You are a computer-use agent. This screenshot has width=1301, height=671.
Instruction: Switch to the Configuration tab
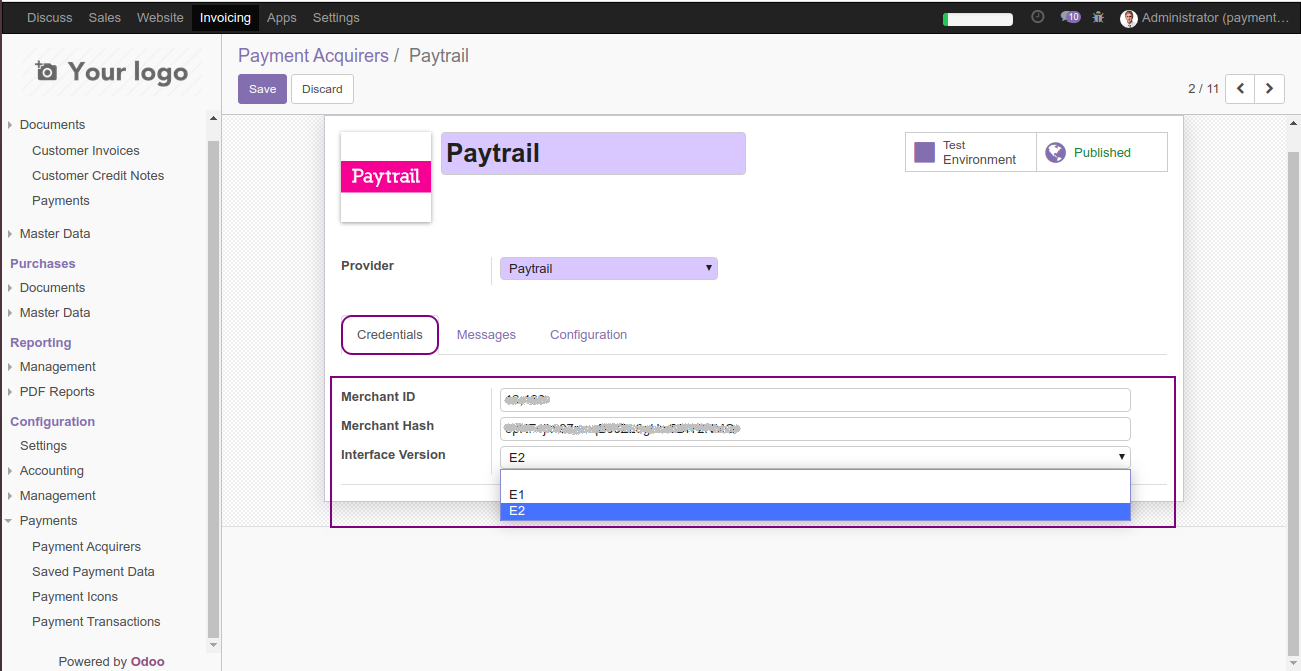[x=588, y=335]
